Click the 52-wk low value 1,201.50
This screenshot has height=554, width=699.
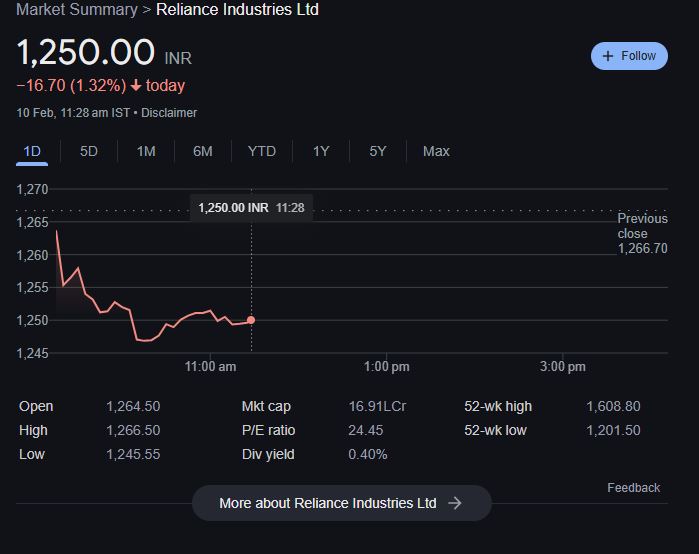[x=613, y=431]
